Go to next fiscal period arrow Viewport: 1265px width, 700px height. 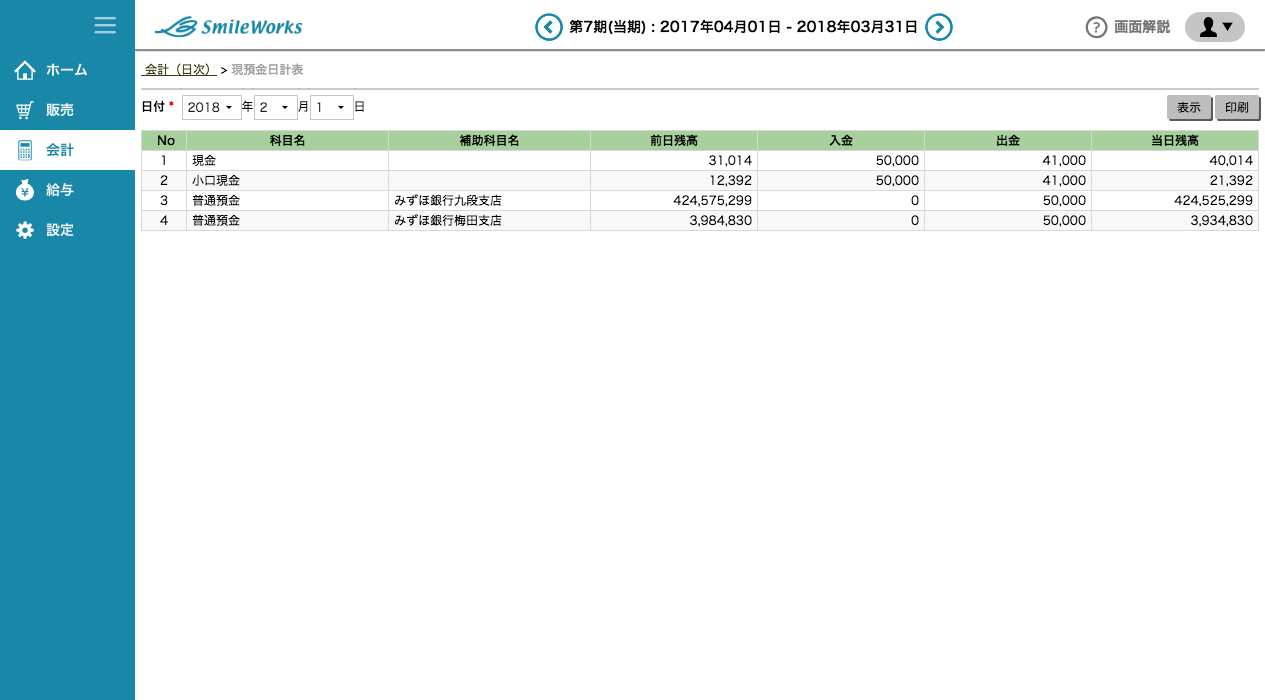click(x=938, y=27)
